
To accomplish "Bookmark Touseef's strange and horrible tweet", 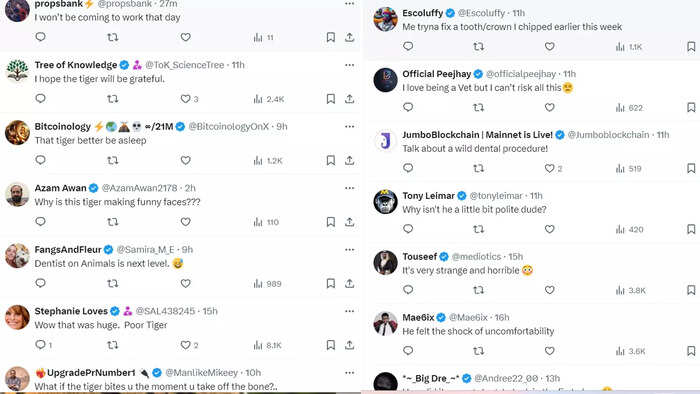I will pos(691,290).
